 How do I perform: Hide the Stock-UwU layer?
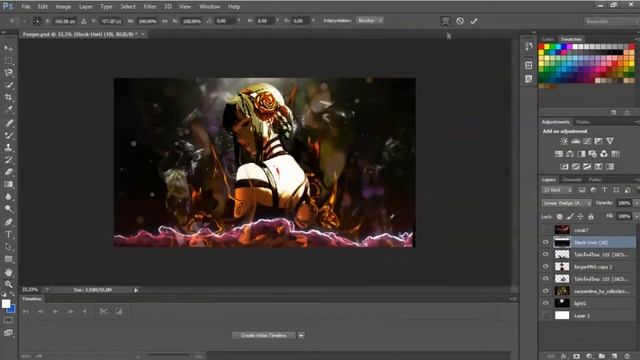coord(546,242)
